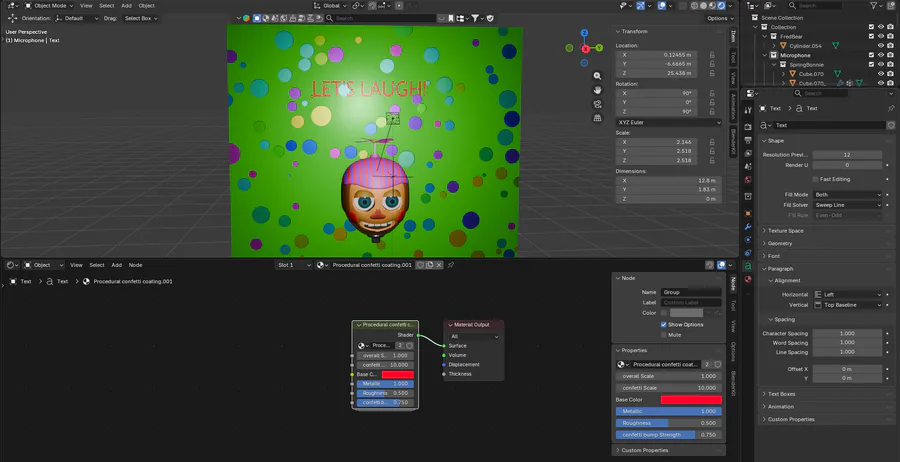Open the World properties tab icon
This screenshot has width=900, height=462.
click(x=748, y=180)
